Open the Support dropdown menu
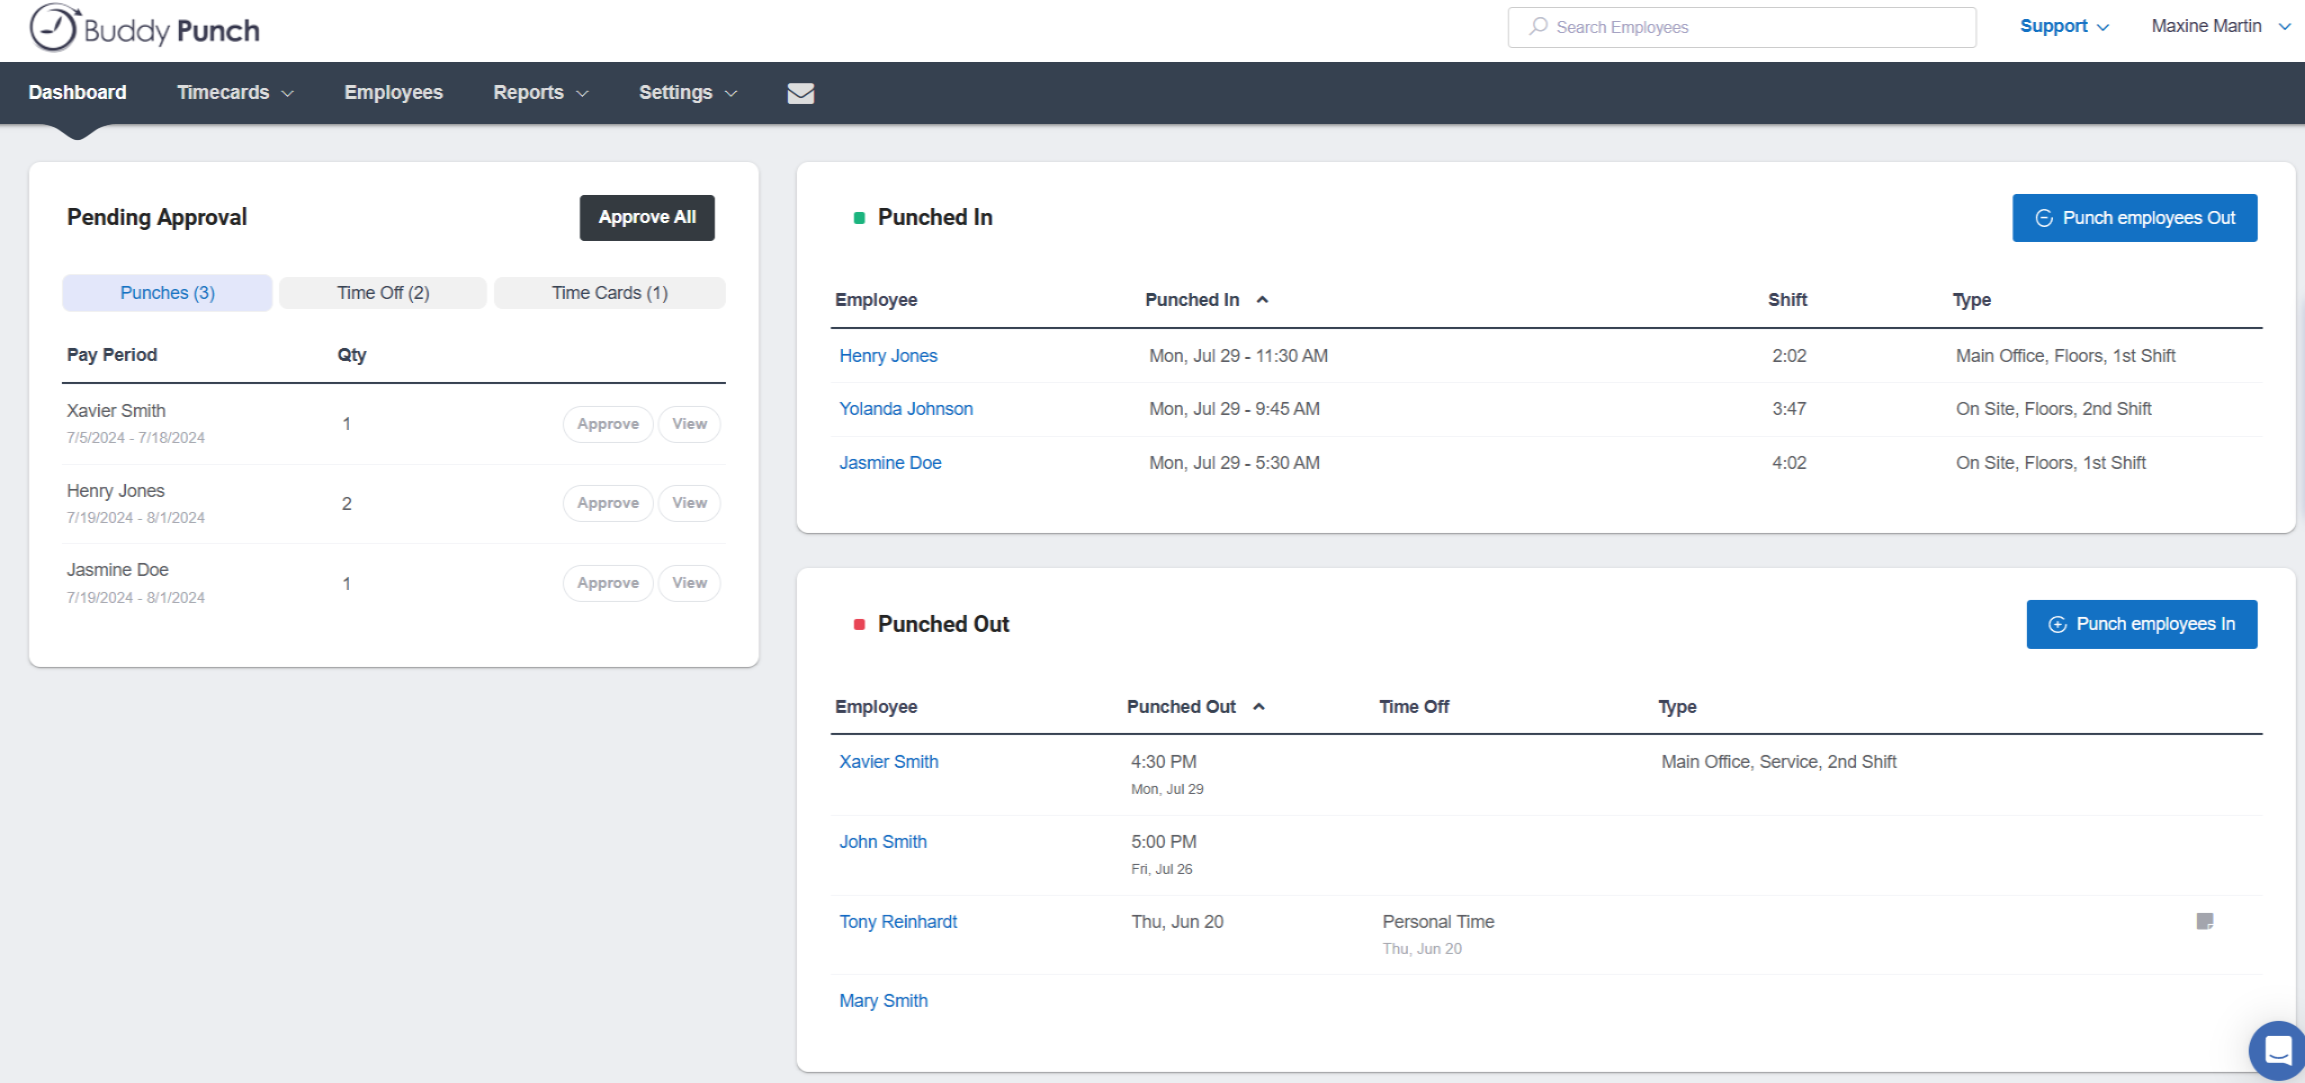This screenshot has width=2305, height=1083. pos(2063,27)
